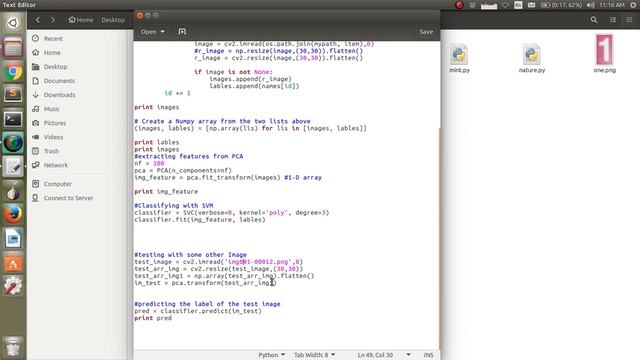
Task: Open Tab Width: 8 dropdown
Action: (314, 355)
